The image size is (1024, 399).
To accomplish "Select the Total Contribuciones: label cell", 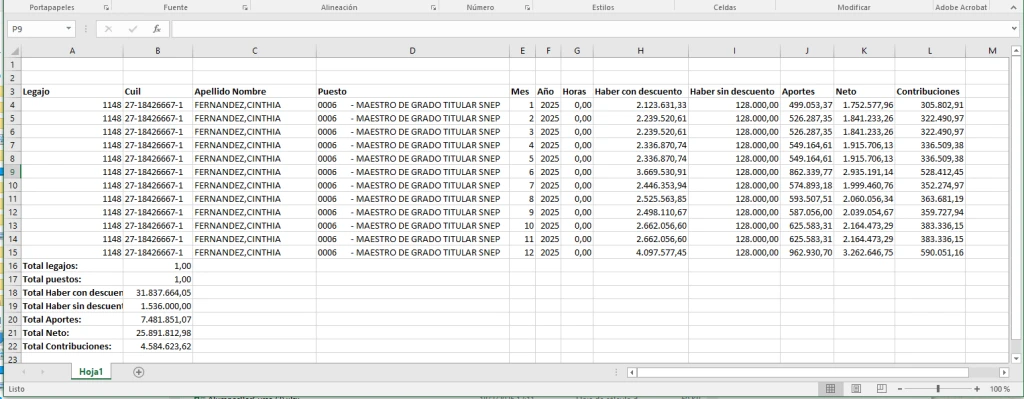I will pyautogui.click(x=72, y=346).
